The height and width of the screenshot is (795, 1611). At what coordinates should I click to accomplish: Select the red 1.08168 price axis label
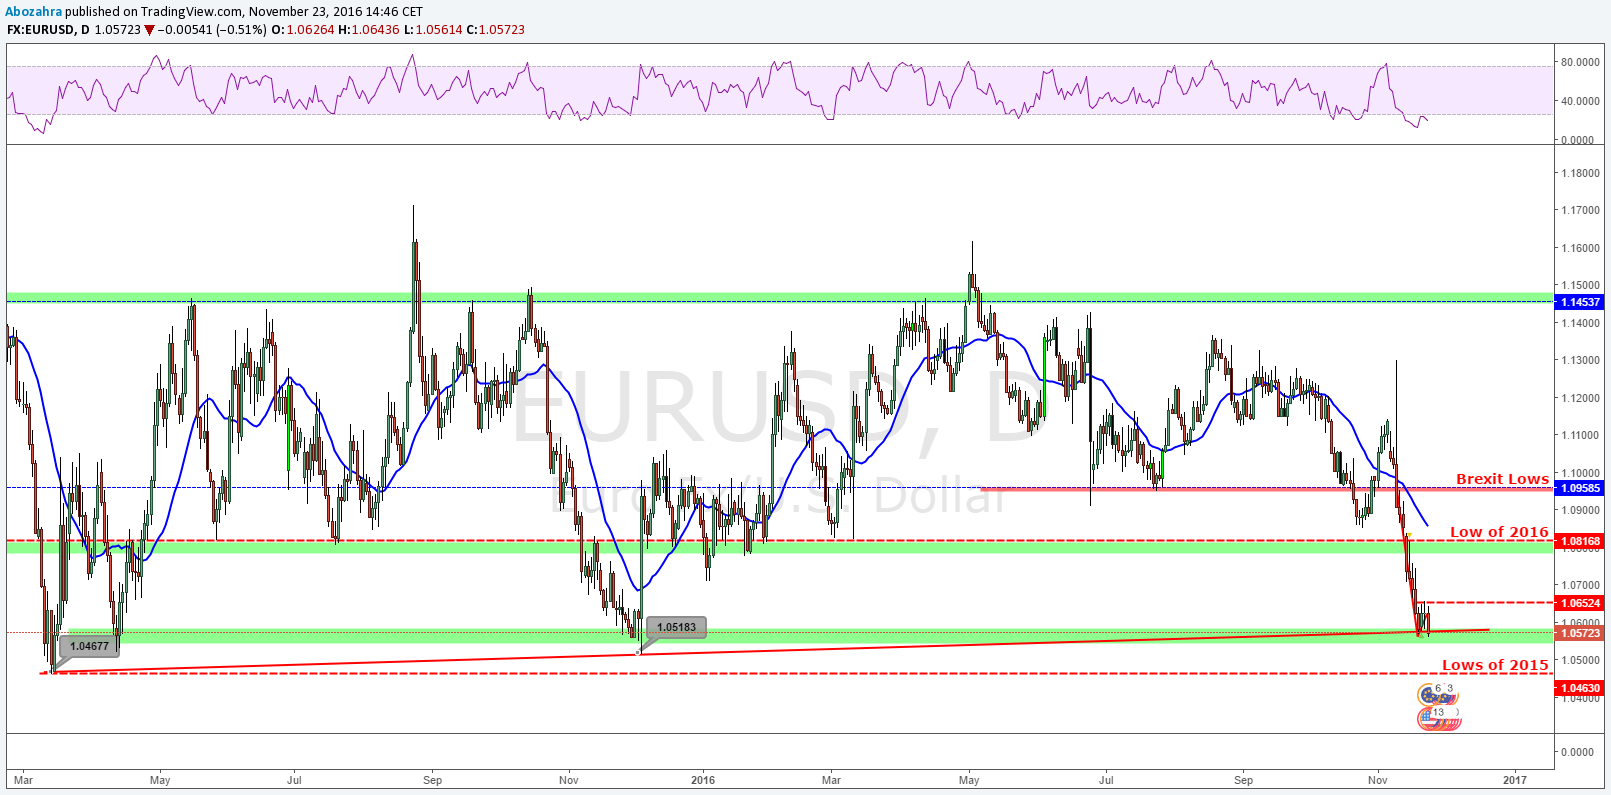click(1580, 541)
